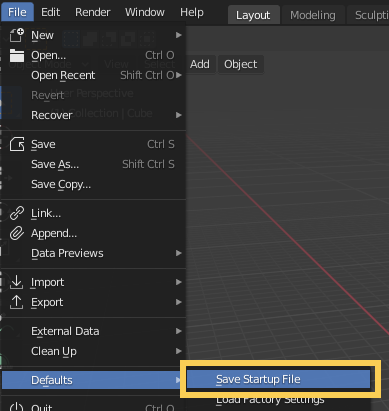The height and width of the screenshot is (411, 389).
Task: Click the Ctrl S shortcut text
Action: tap(161, 144)
